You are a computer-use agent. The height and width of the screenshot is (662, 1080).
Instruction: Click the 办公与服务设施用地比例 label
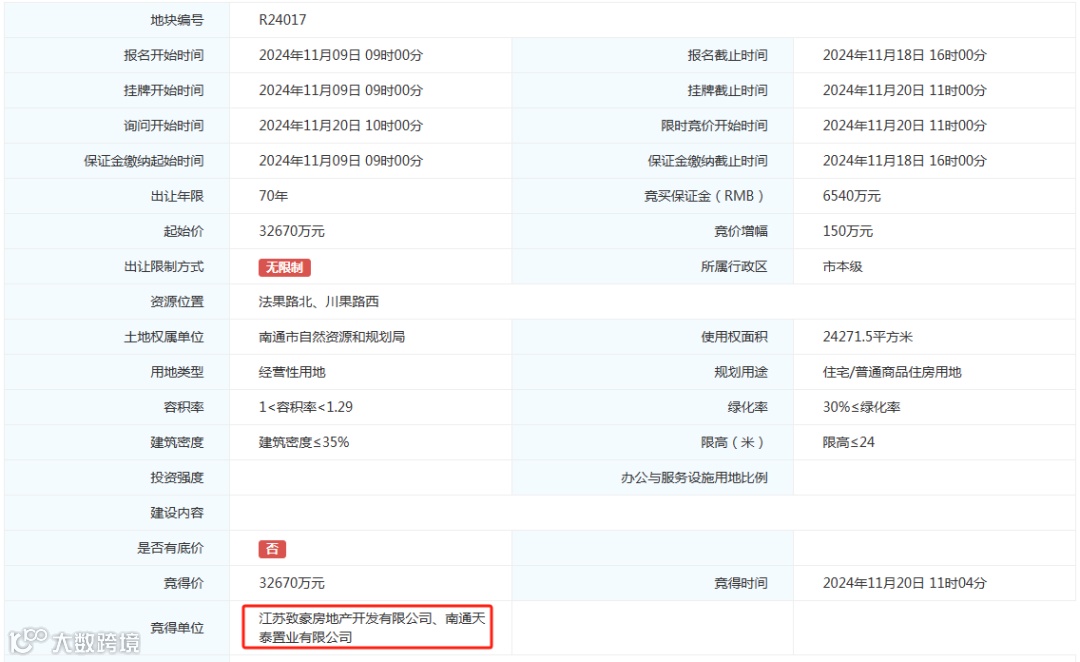point(694,477)
